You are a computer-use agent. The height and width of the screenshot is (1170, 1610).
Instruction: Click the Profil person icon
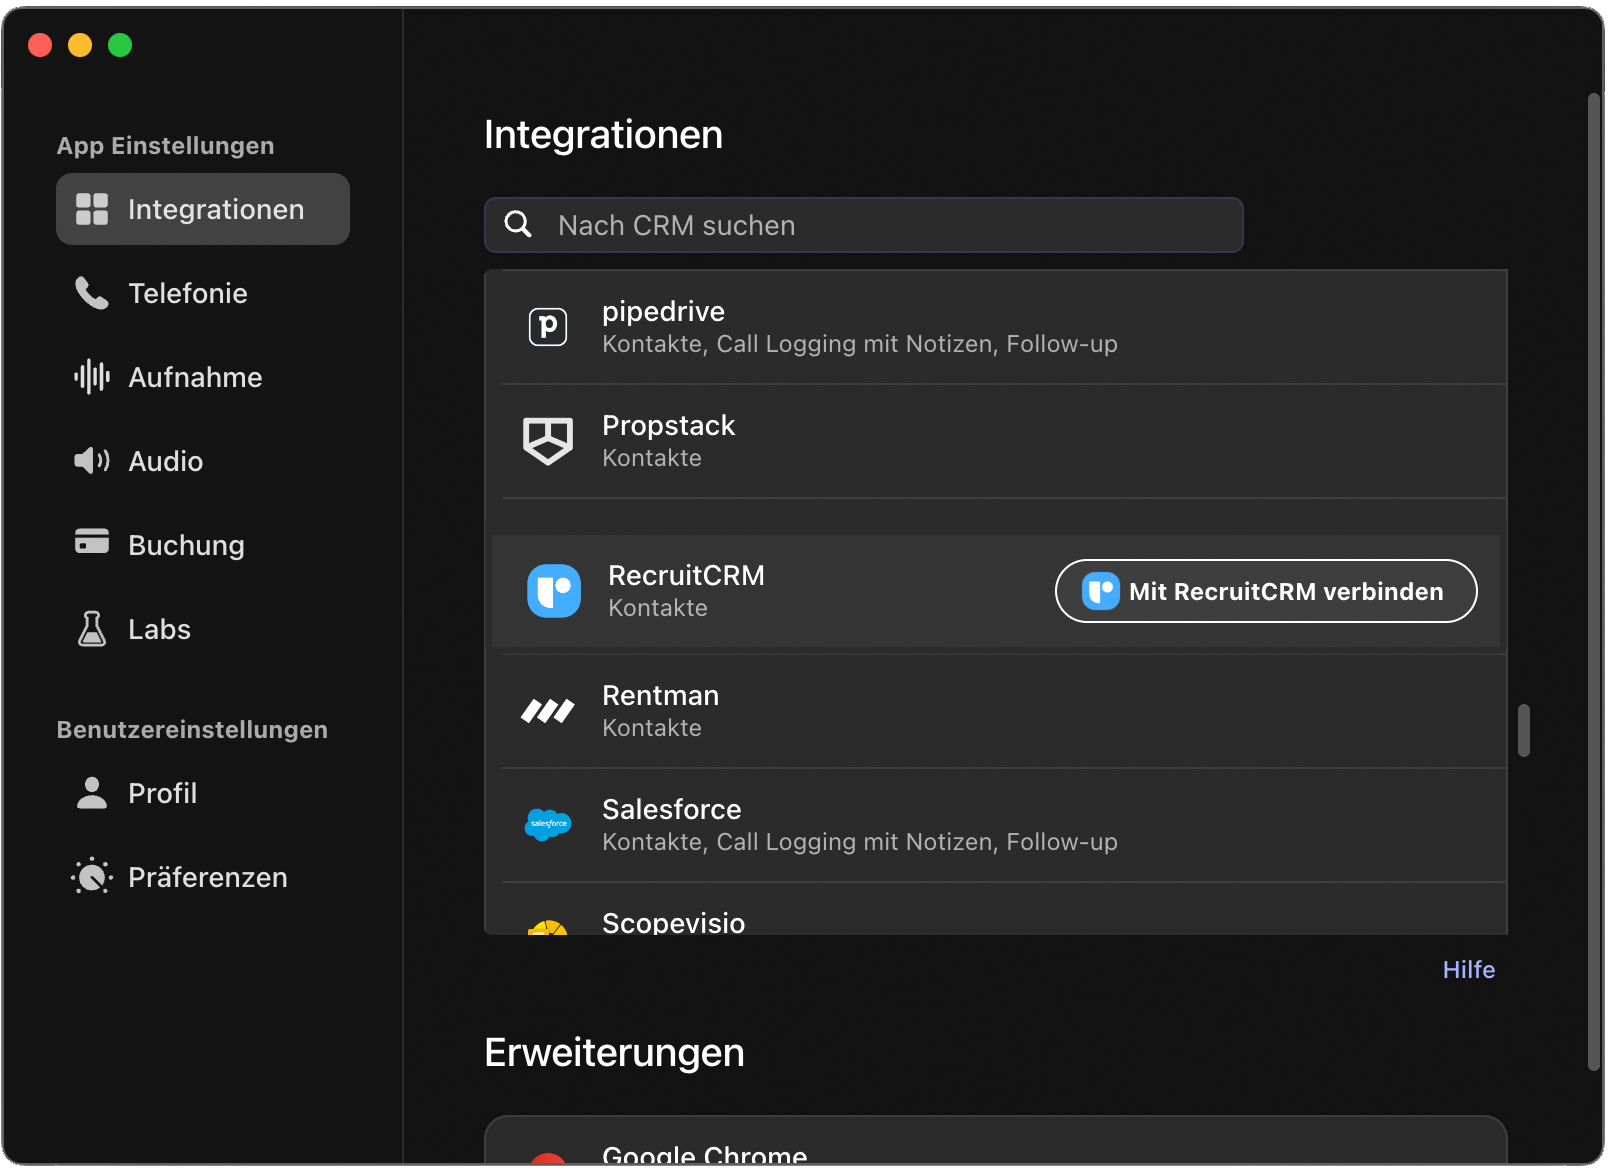92,793
